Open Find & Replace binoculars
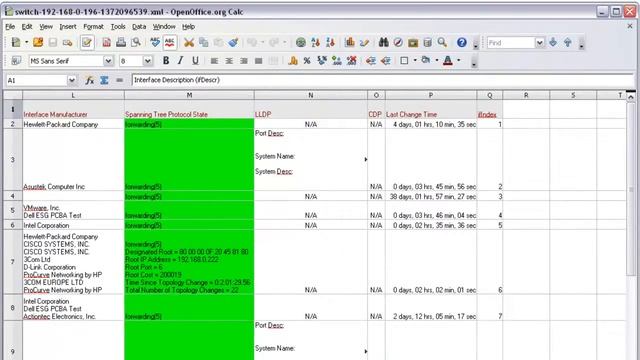This screenshot has width=640, height=360. [x=383, y=42]
